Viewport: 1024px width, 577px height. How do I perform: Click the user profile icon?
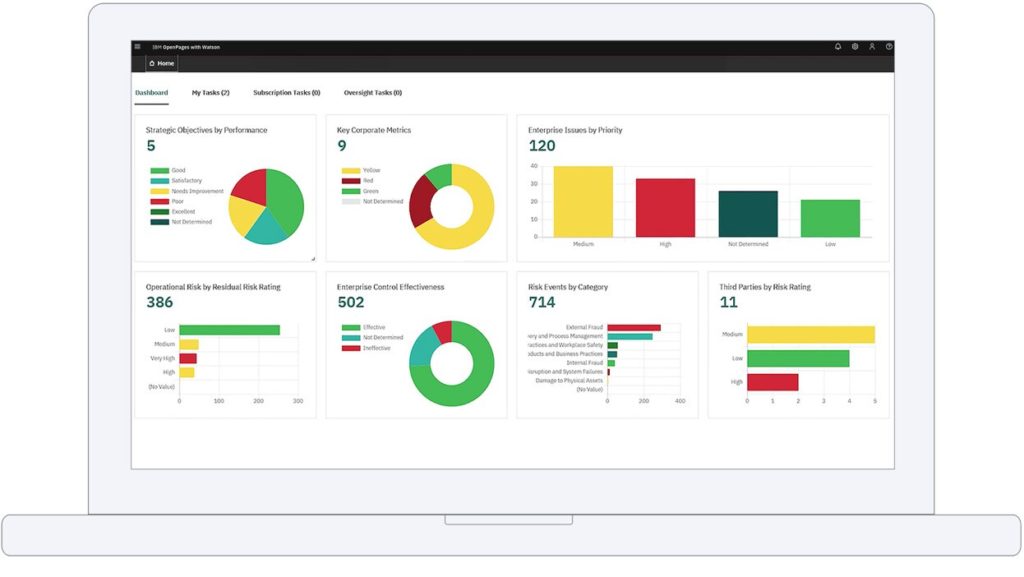[x=872, y=46]
